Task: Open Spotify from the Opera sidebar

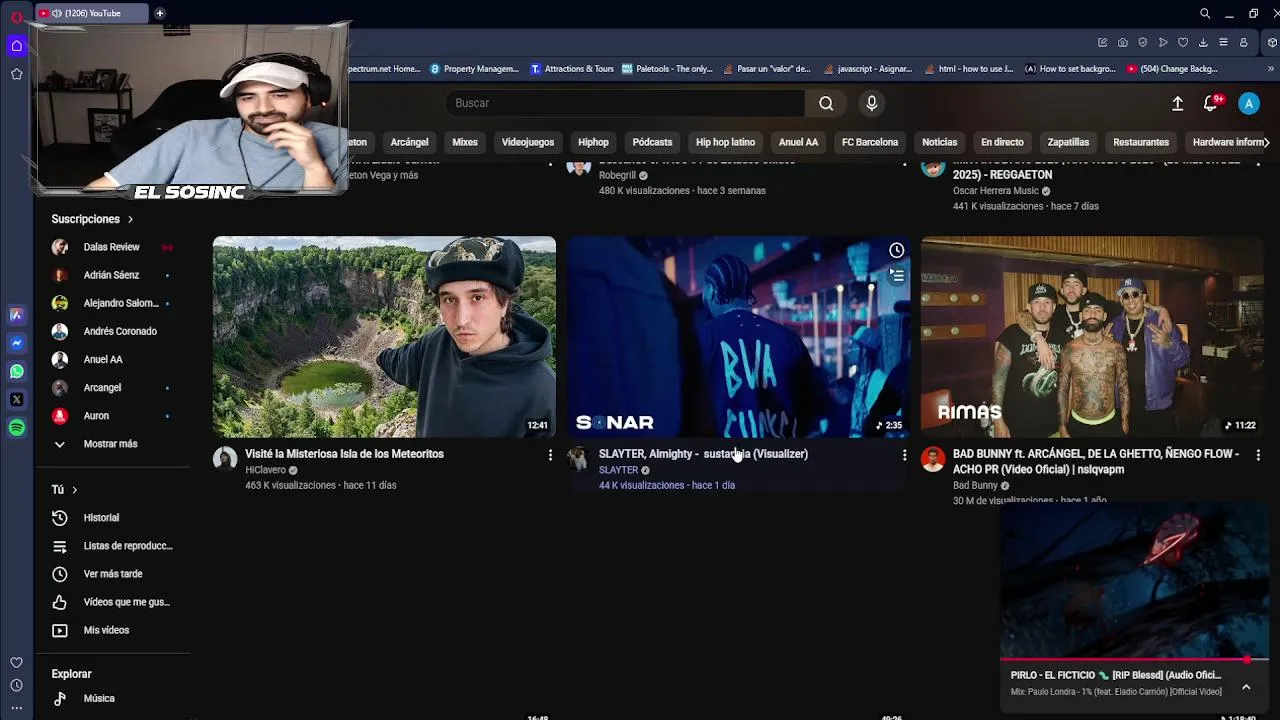Action: pos(16,427)
